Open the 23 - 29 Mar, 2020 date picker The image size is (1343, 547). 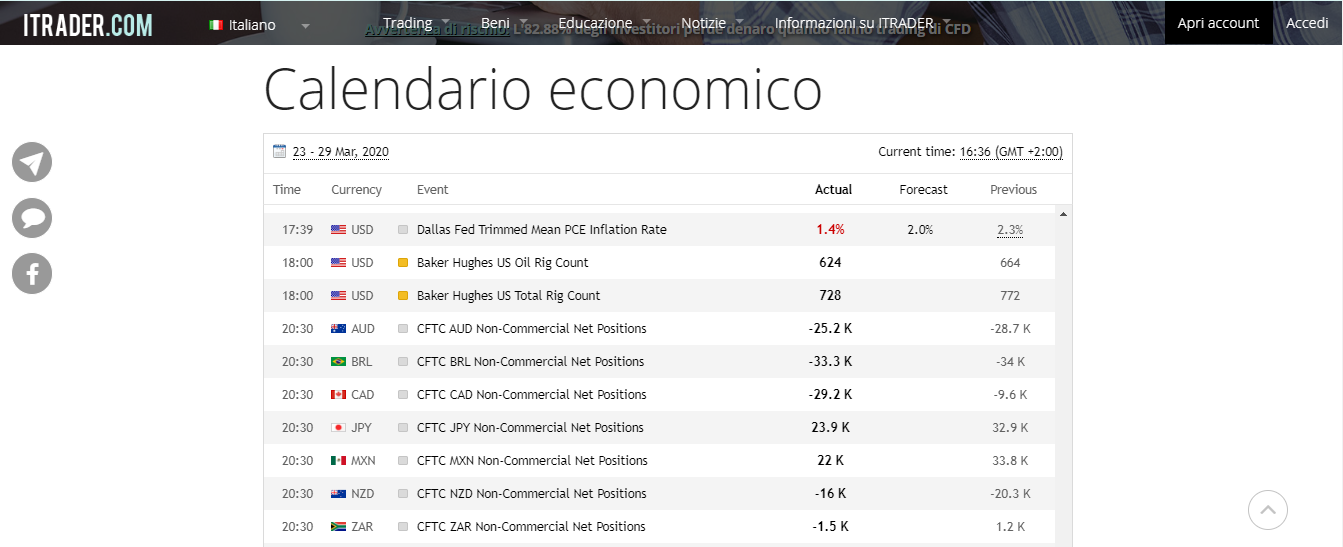[x=341, y=152]
